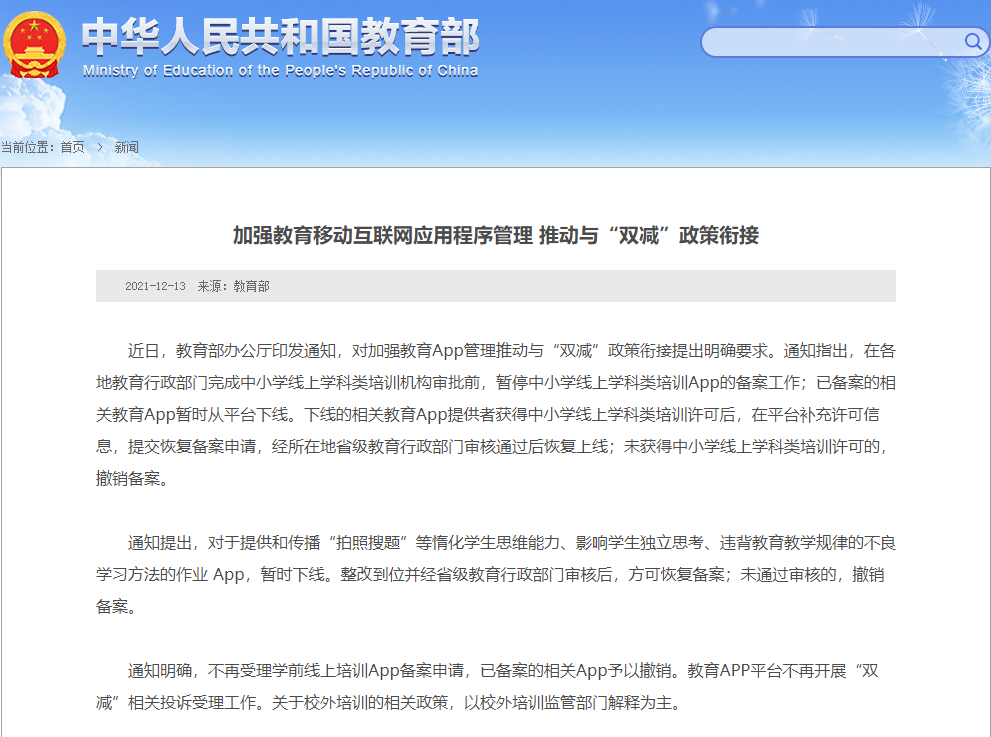Click the 当前位置 label
This screenshot has height=737, width=991.
(x=27, y=147)
